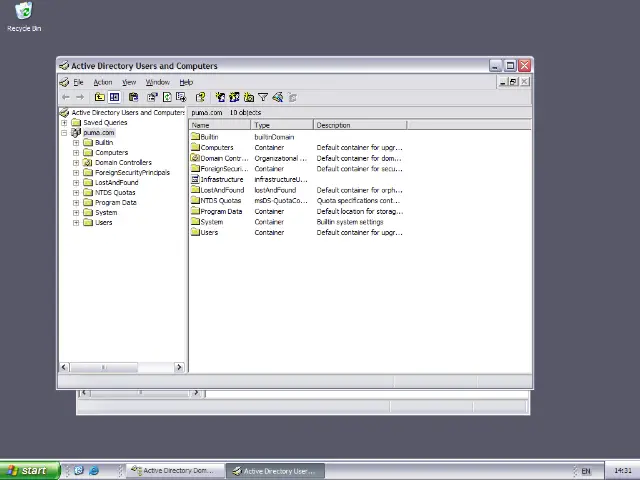This screenshot has width=640, height=480.
Task: Select Domain Contr... OU icon in list
Action: (195, 158)
